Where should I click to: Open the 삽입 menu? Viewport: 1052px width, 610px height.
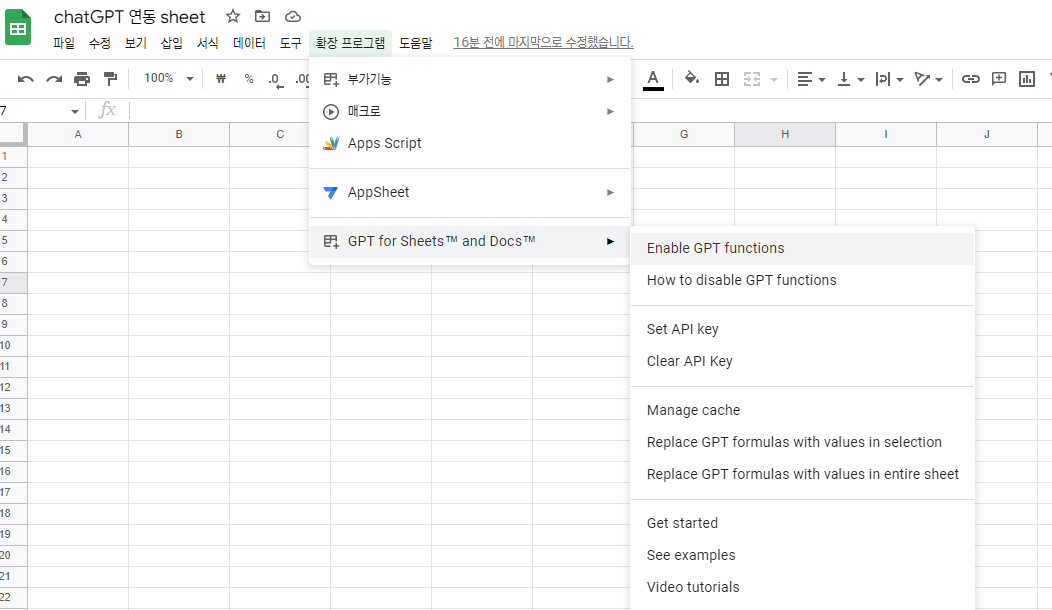[x=171, y=43]
